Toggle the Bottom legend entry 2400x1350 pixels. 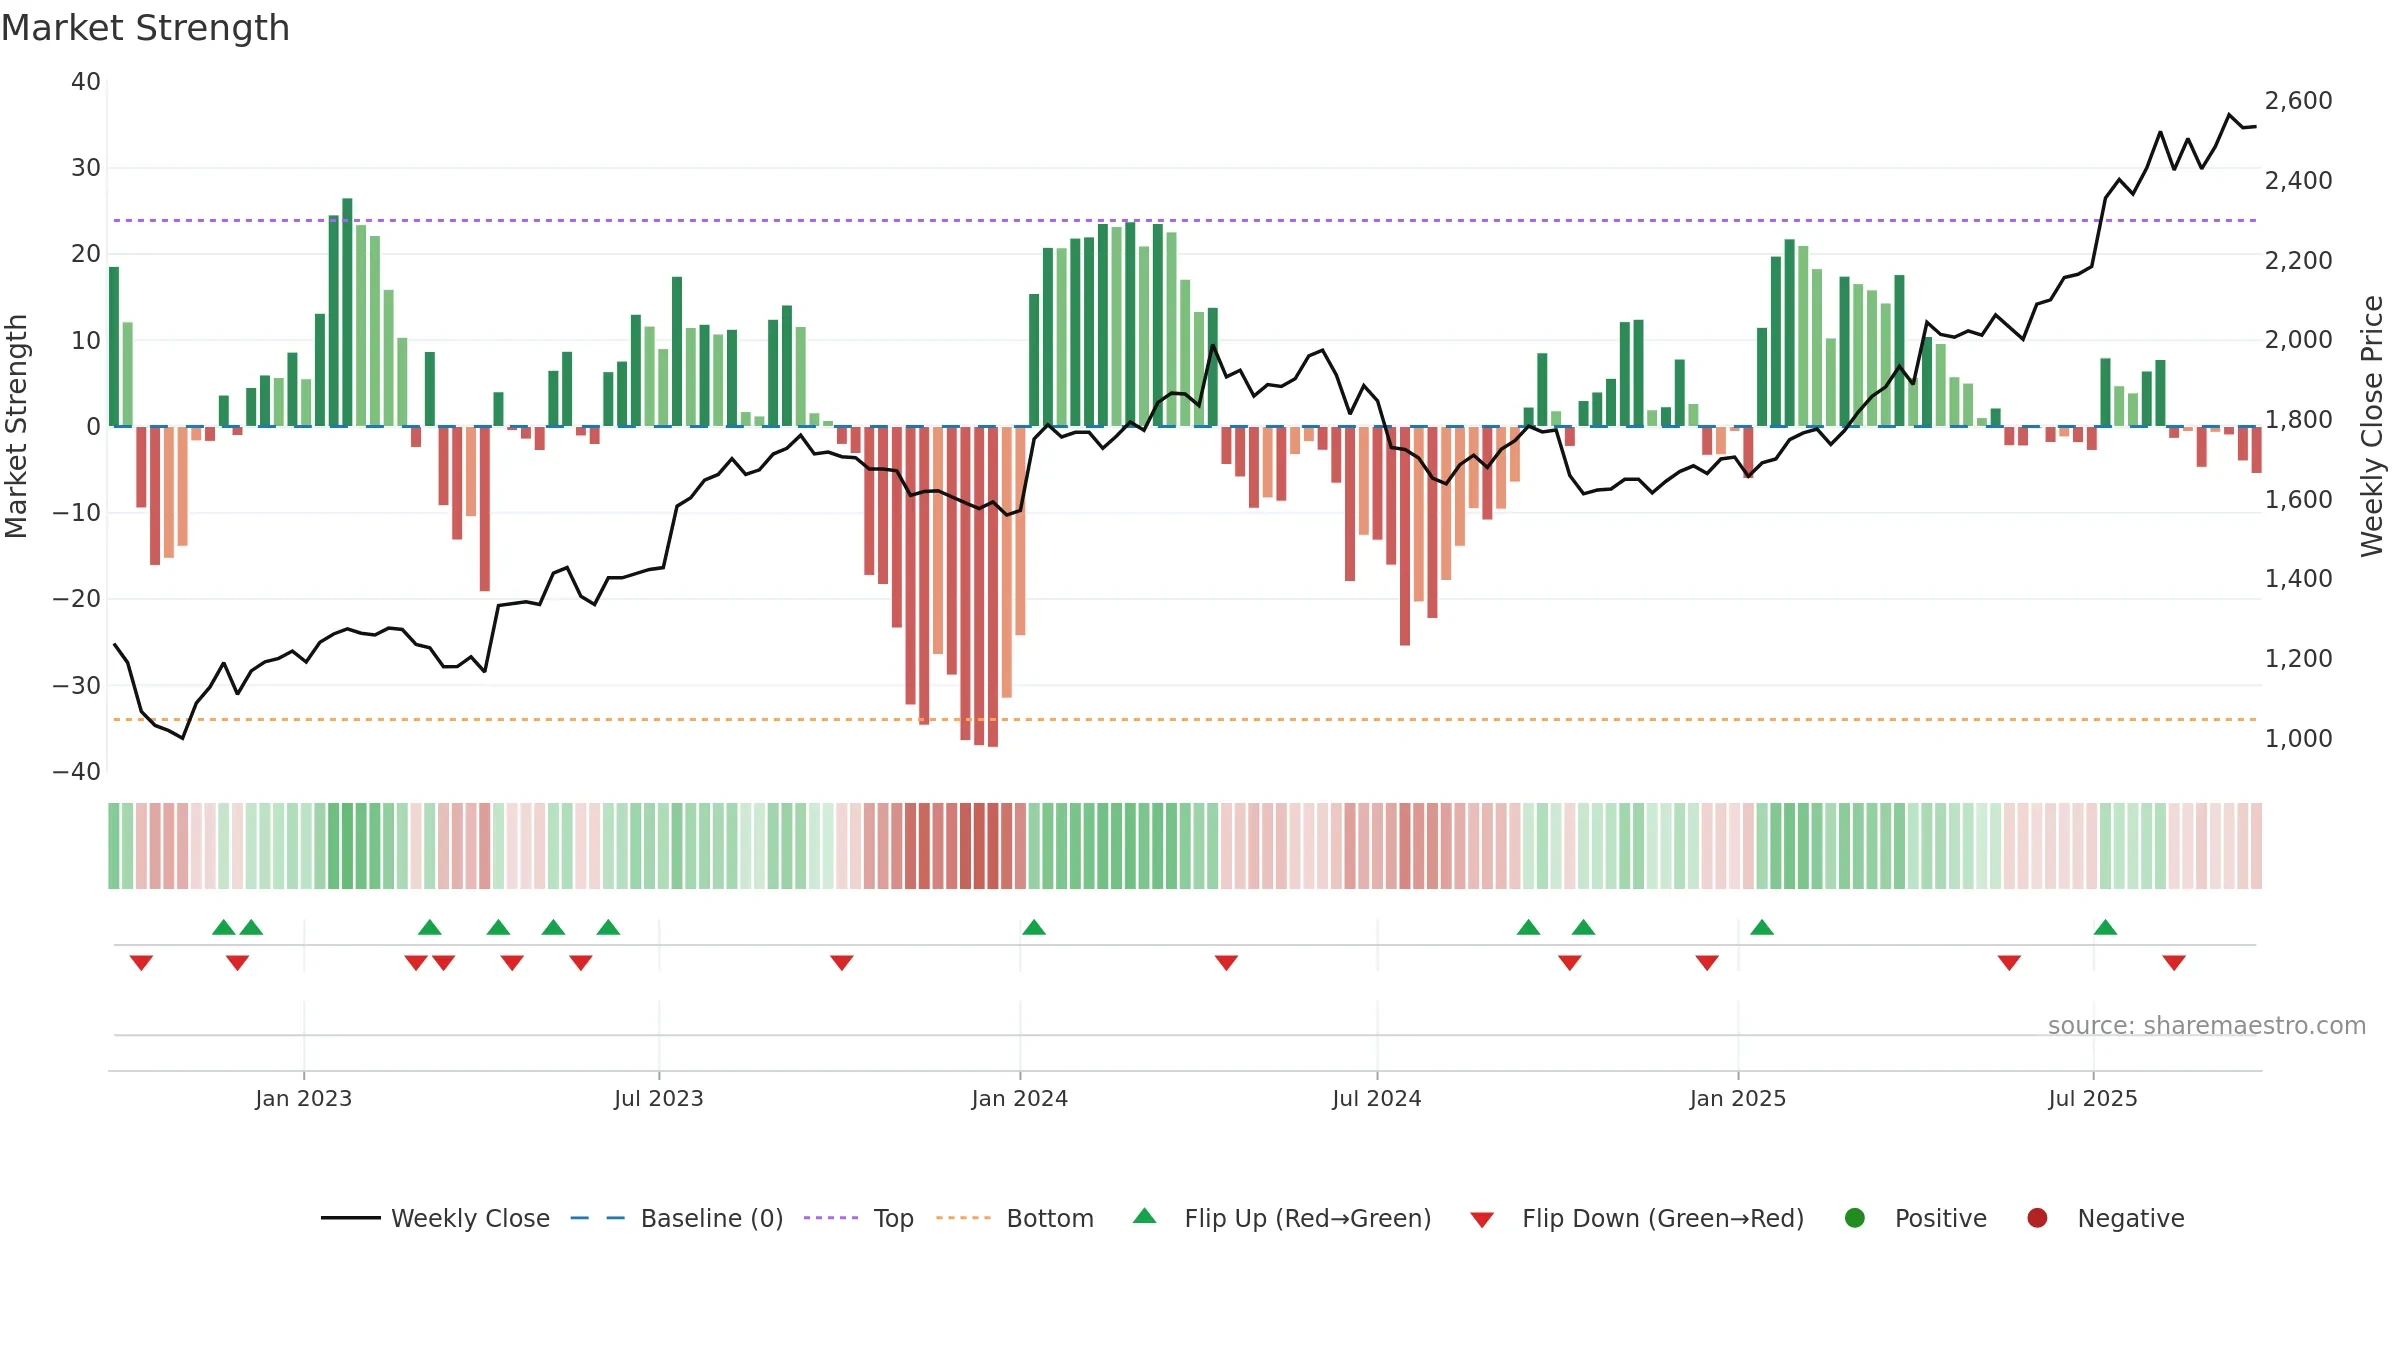point(1015,1218)
